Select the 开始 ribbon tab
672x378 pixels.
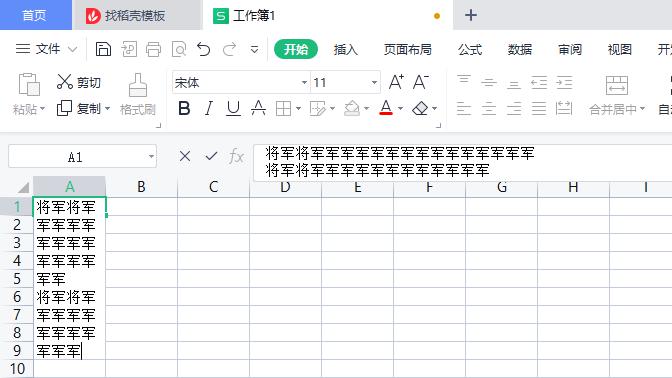(x=296, y=49)
